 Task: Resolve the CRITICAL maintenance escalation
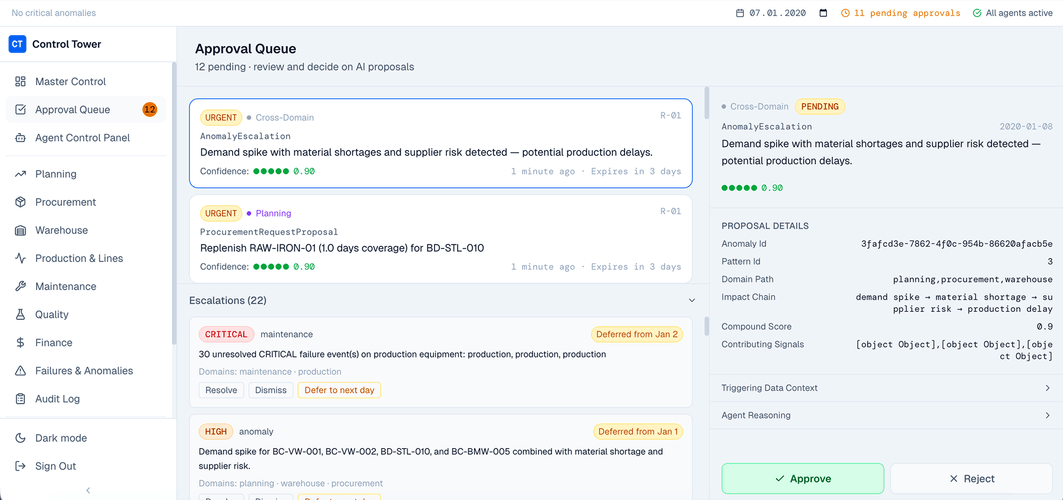coord(221,390)
